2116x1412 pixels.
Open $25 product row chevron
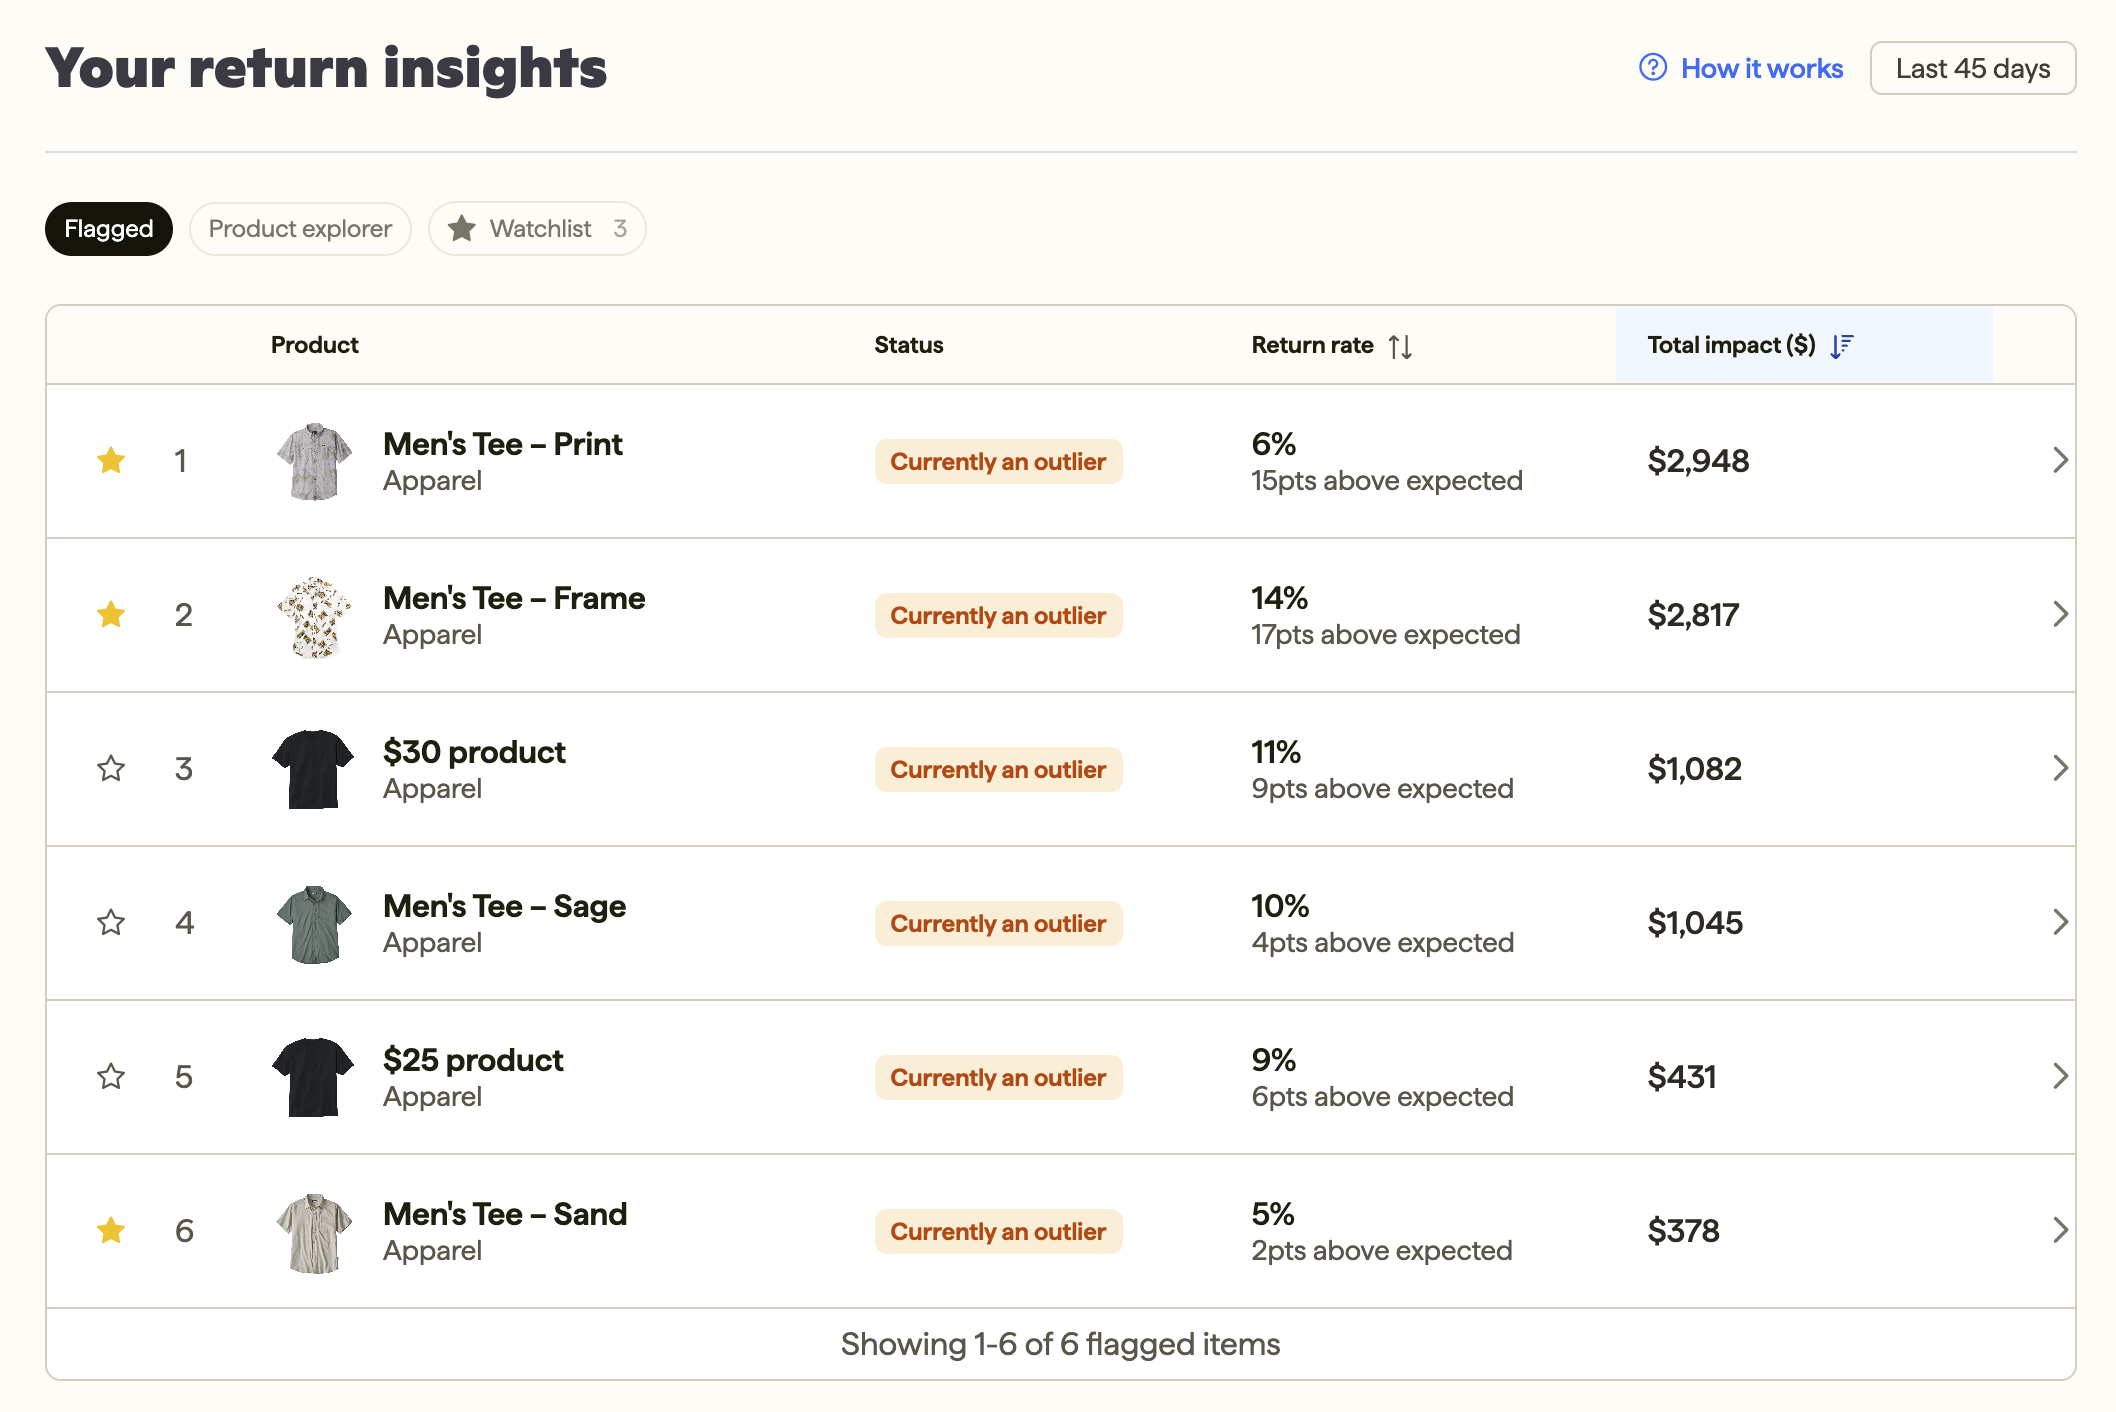tap(2060, 1076)
